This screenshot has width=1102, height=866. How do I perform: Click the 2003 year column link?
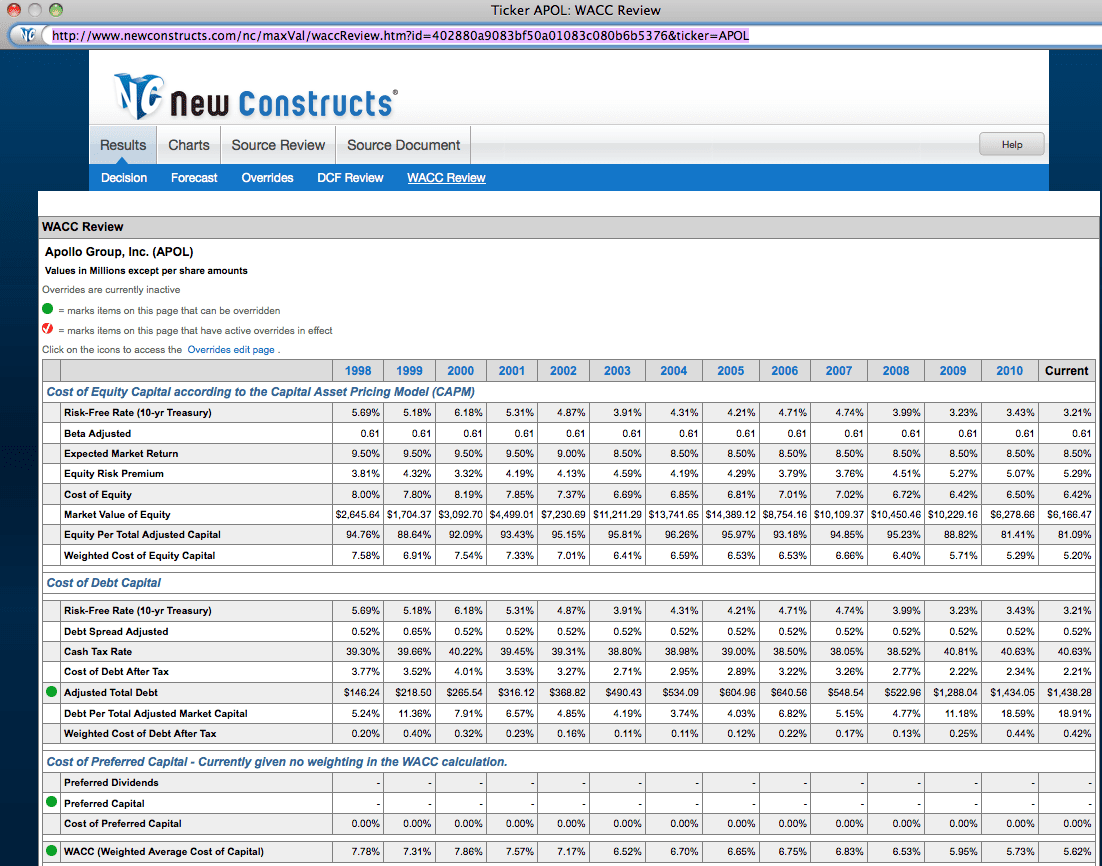point(617,370)
